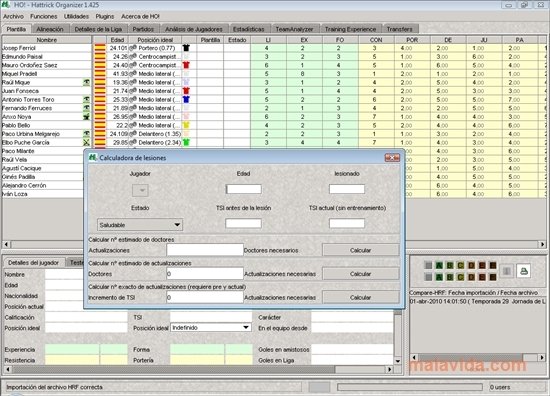550x396 pixels.
Task: Toggle group B in the lower group row
Action: point(450,277)
